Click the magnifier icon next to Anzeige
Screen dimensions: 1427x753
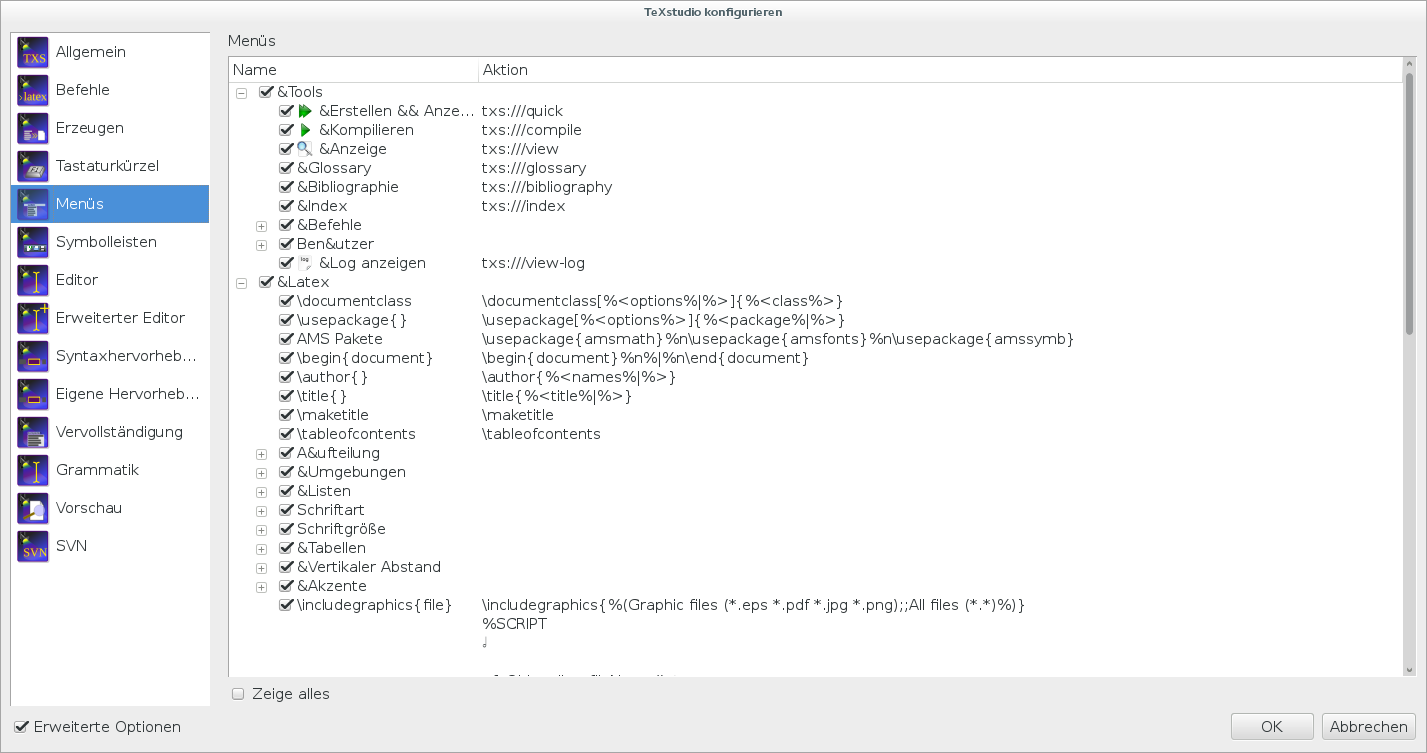[x=305, y=149]
